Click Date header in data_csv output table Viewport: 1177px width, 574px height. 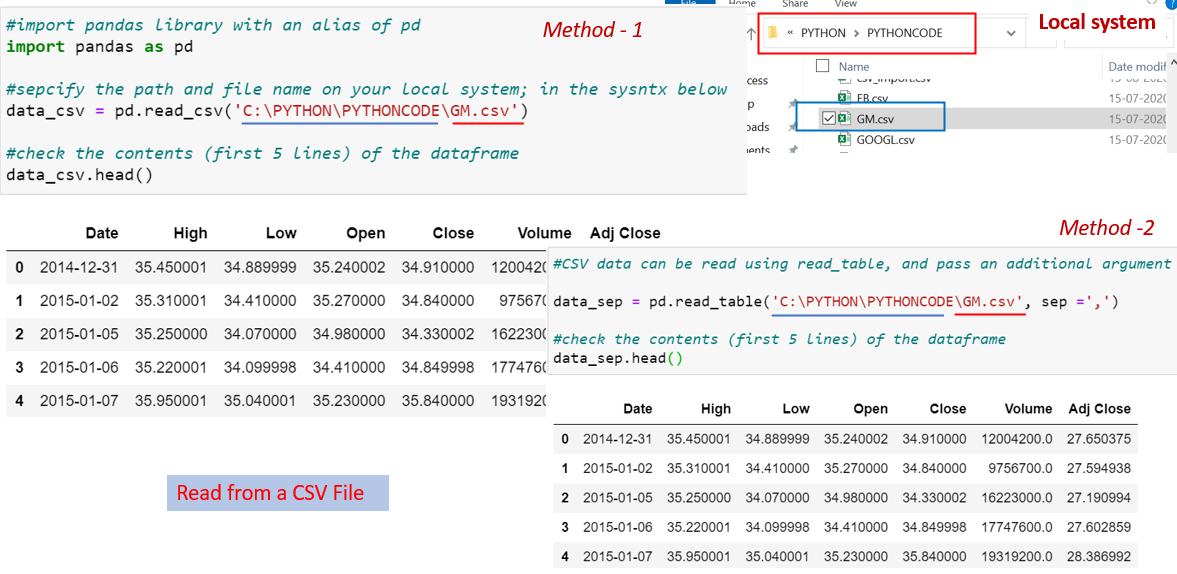click(102, 233)
